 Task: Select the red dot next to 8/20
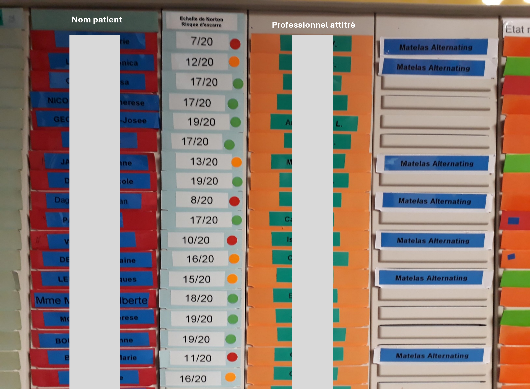click(234, 201)
